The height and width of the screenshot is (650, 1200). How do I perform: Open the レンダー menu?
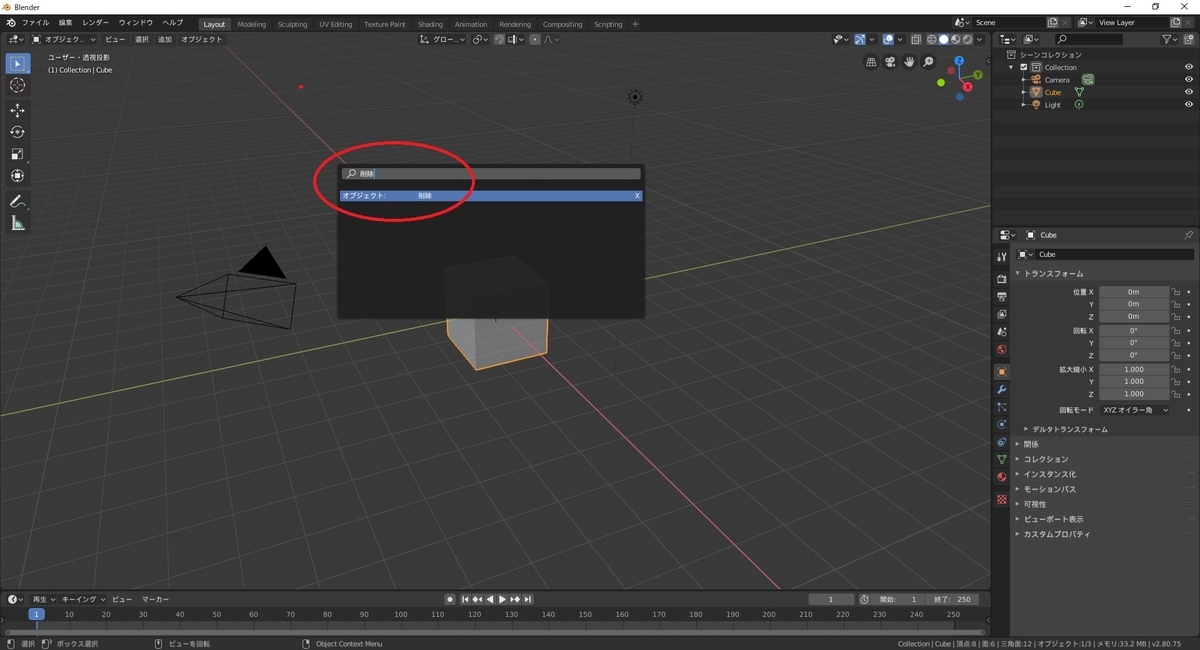point(95,22)
